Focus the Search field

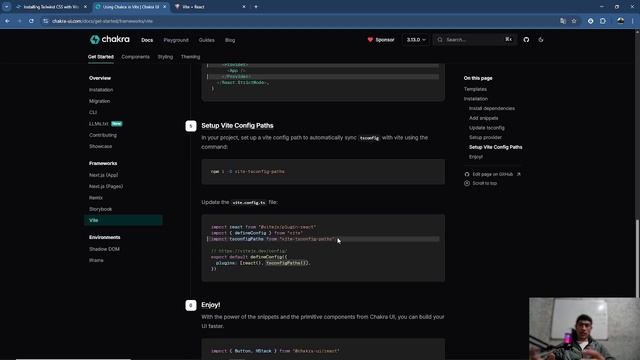click(x=475, y=40)
